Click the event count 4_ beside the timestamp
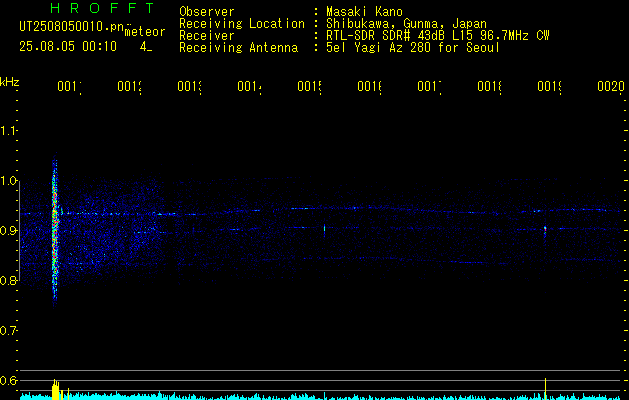Screen dimensions: 629x400 pos(146,47)
